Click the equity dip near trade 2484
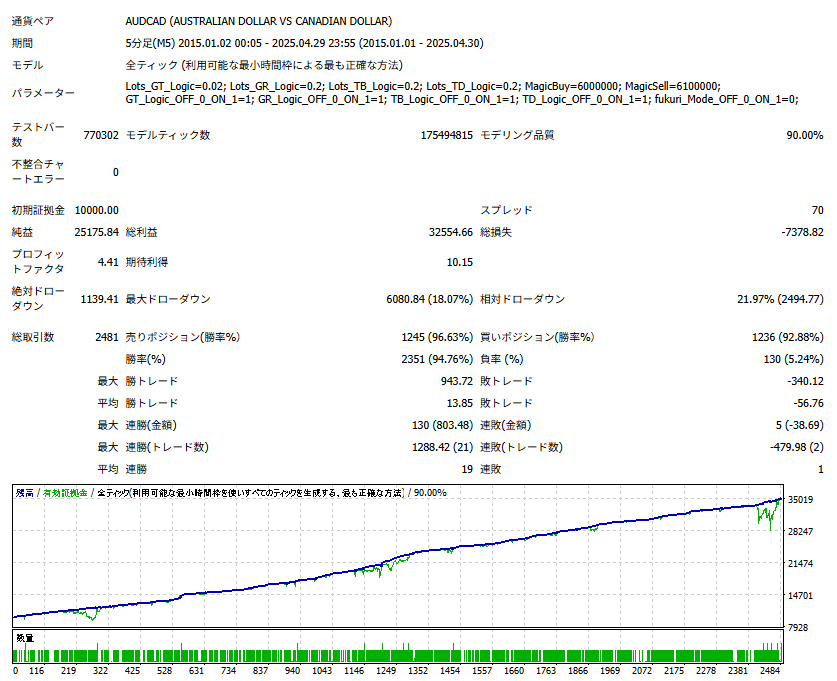The height and width of the screenshot is (681, 837). (767, 516)
